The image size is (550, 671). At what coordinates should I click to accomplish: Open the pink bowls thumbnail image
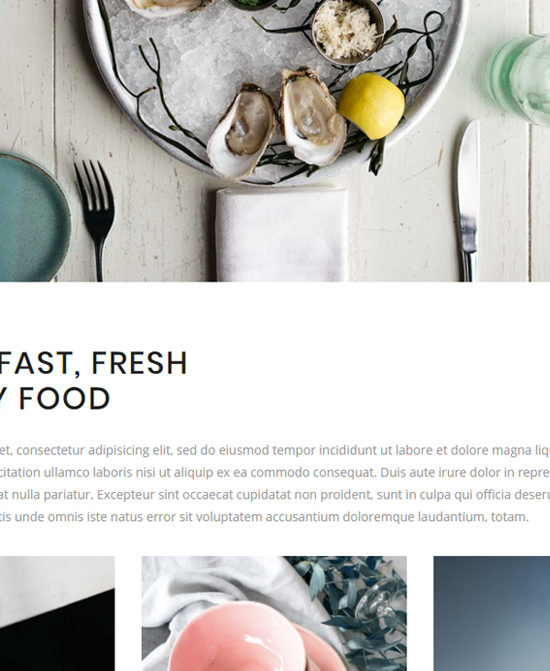click(x=274, y=613)
